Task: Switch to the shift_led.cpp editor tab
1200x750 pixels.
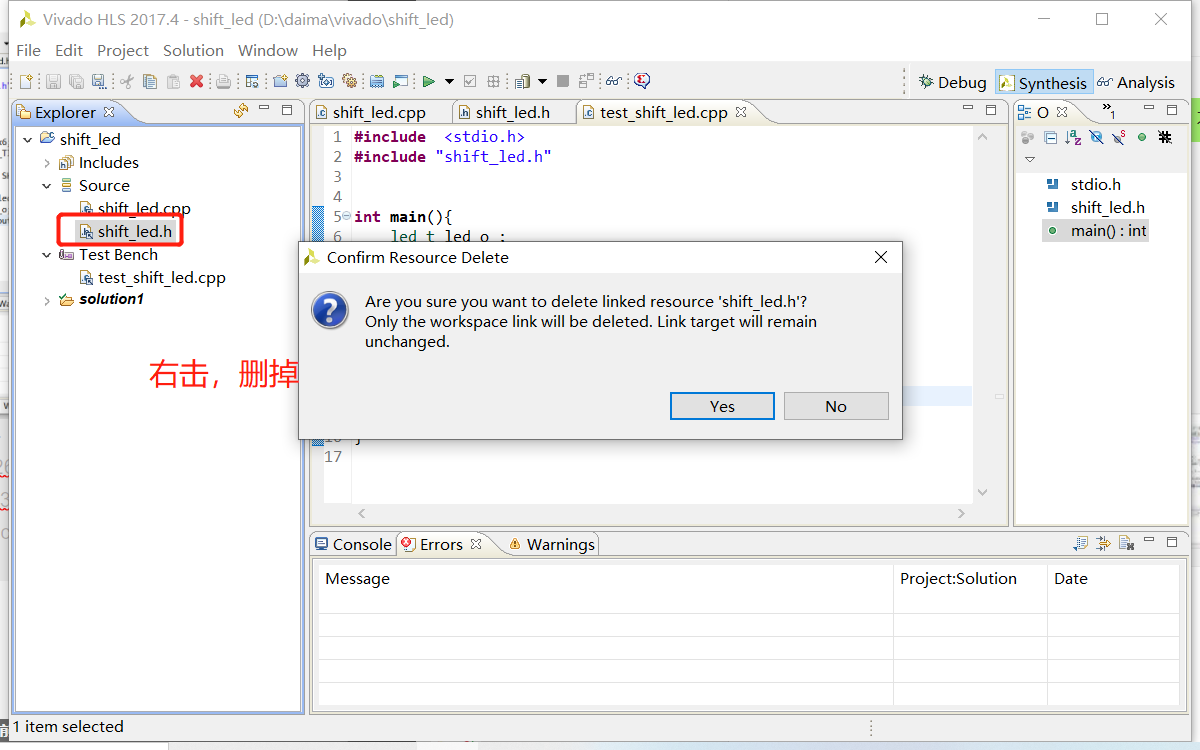Action: 379,112
